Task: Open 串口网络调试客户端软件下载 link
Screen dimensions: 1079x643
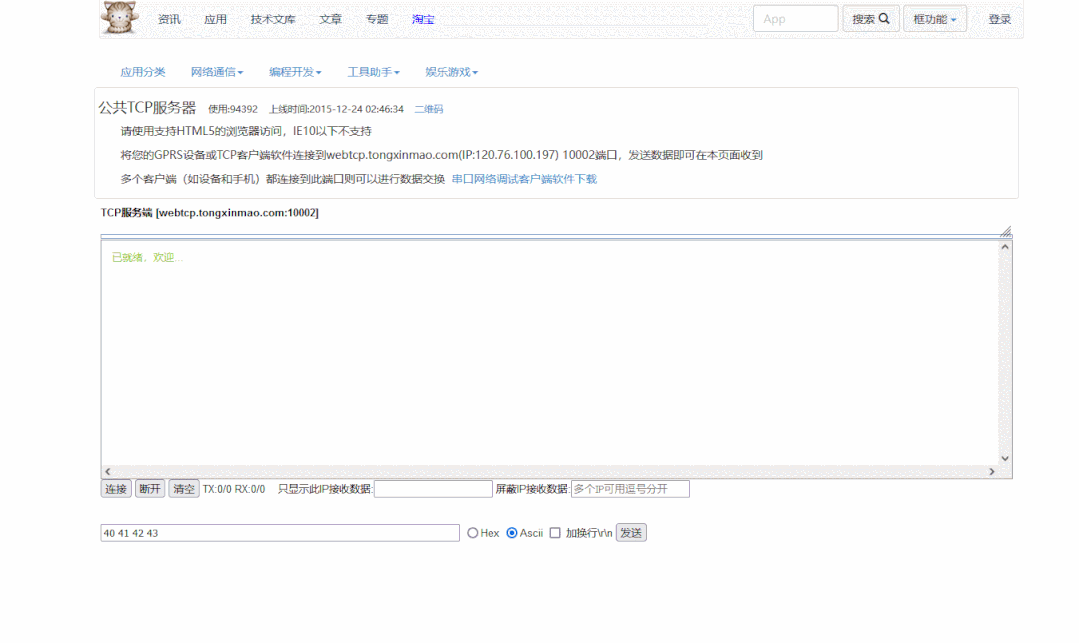Action: [524, 179]
